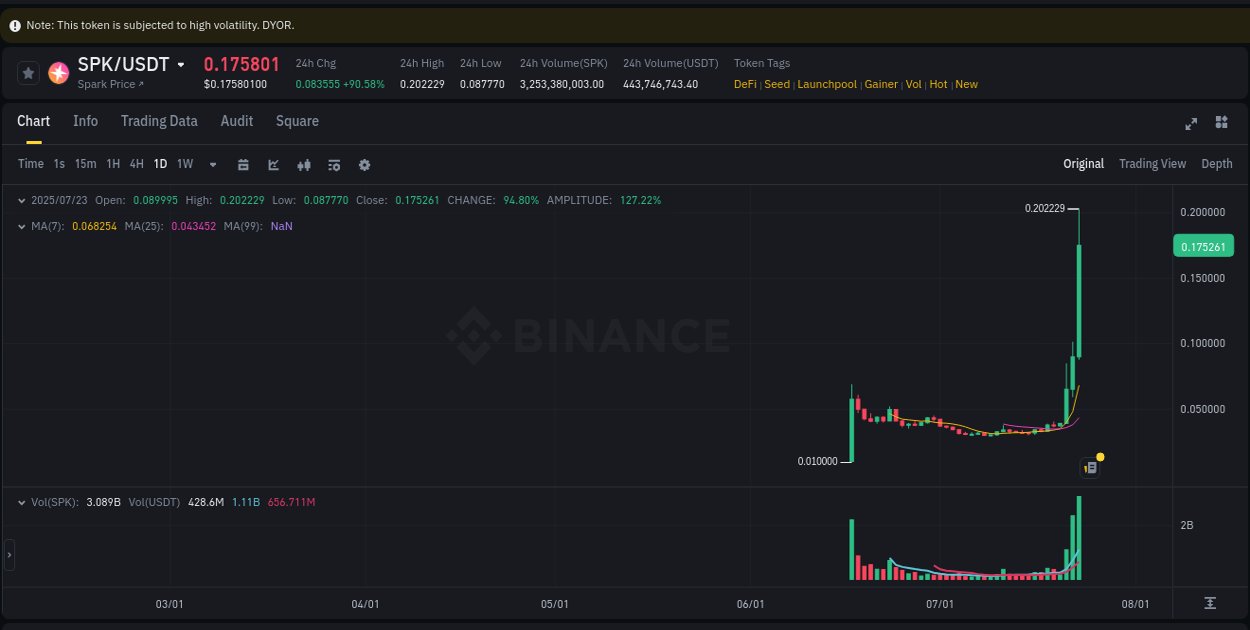Screen dimensions: 1250x630
Task: Collapse the OHLC data row chevron
Action: click(x=21, y=200)
